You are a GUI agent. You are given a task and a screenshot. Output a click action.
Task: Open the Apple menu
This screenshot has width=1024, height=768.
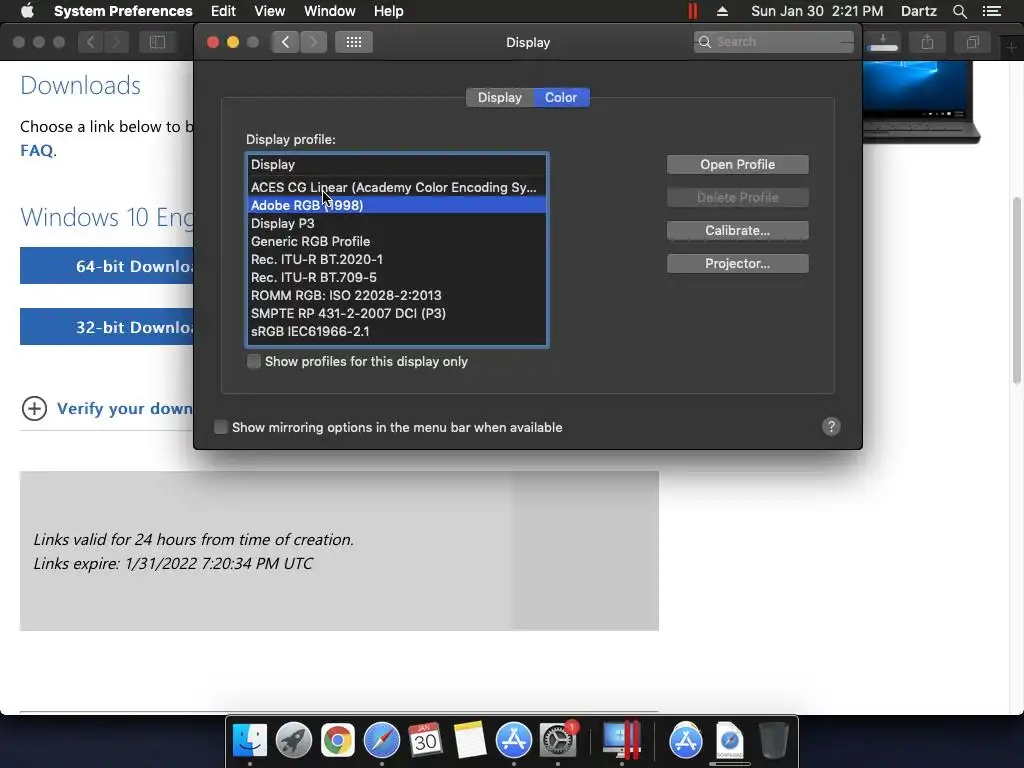pyautogui.click(x=27, y=11)
